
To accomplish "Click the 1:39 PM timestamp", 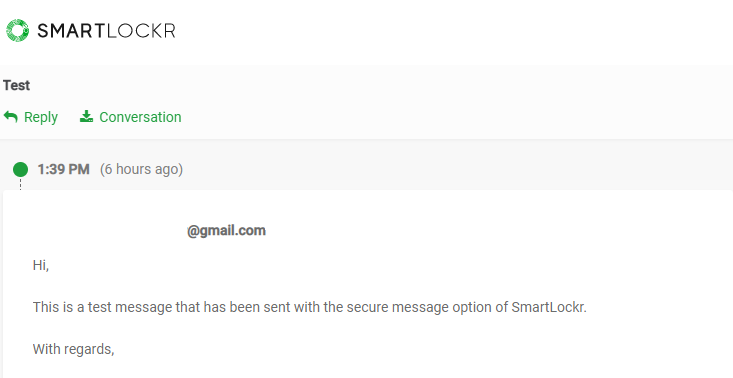I will (64, 169).
